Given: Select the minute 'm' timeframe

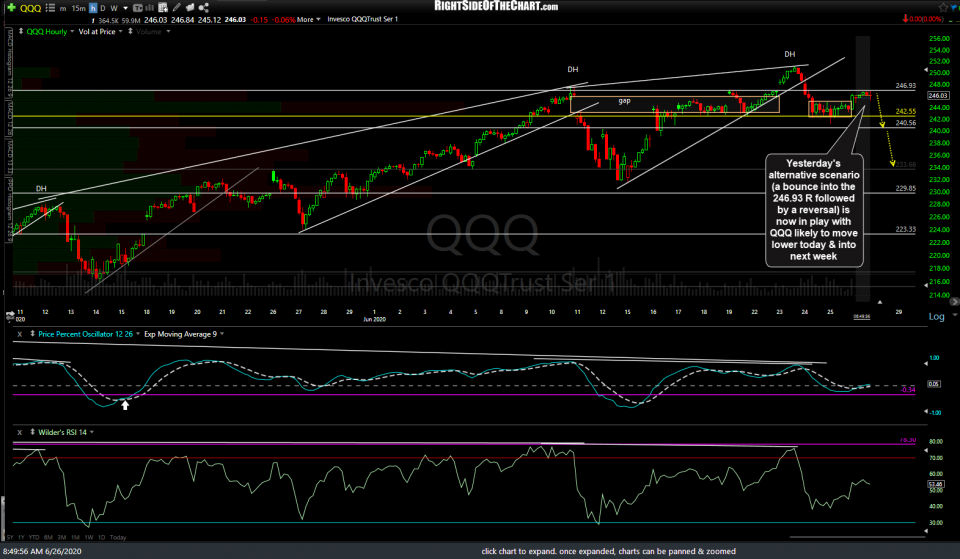Looking at the screenshot, I should pyautogui.click(x=62, y=8).
